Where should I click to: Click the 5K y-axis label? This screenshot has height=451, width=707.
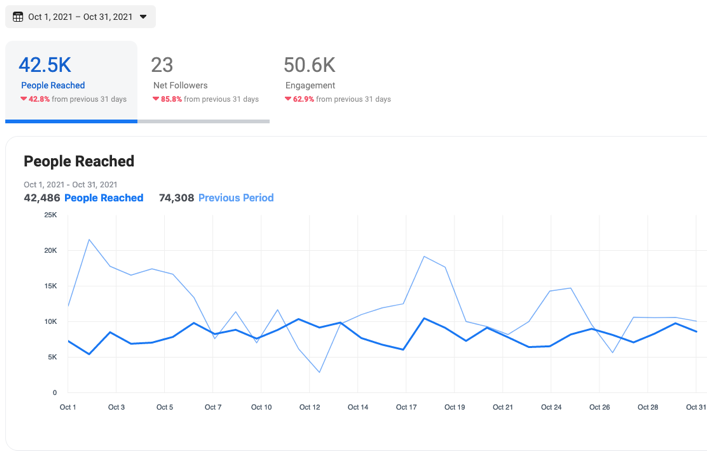[x=52, y=357]
